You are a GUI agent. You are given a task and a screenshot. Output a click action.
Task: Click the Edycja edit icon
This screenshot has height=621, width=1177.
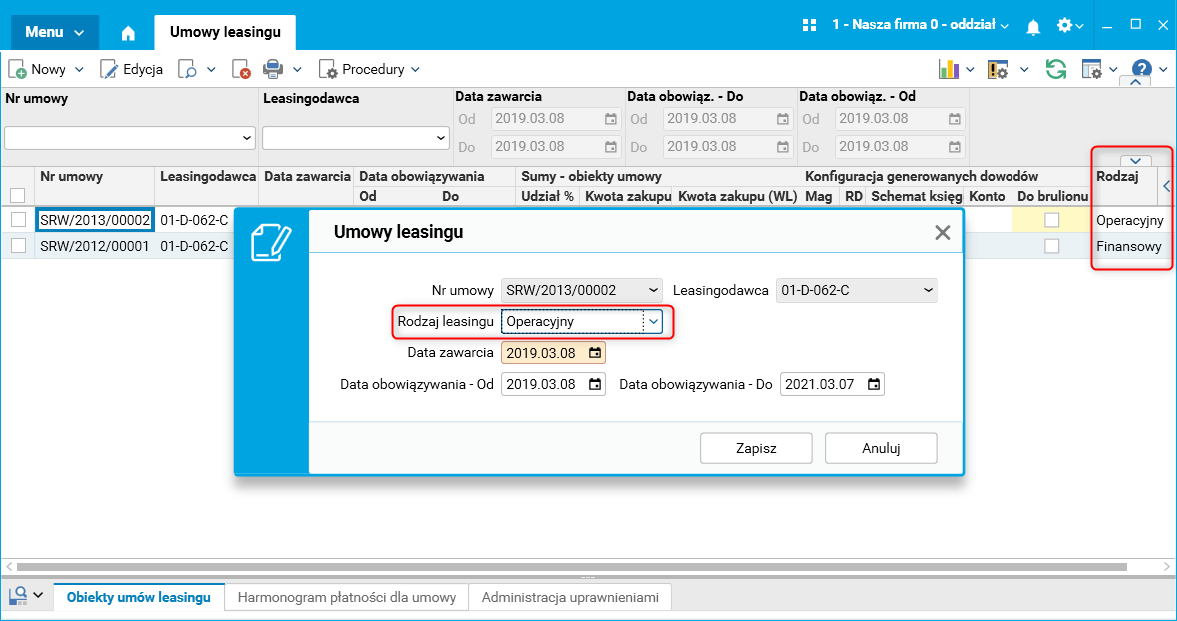(109, 70)
